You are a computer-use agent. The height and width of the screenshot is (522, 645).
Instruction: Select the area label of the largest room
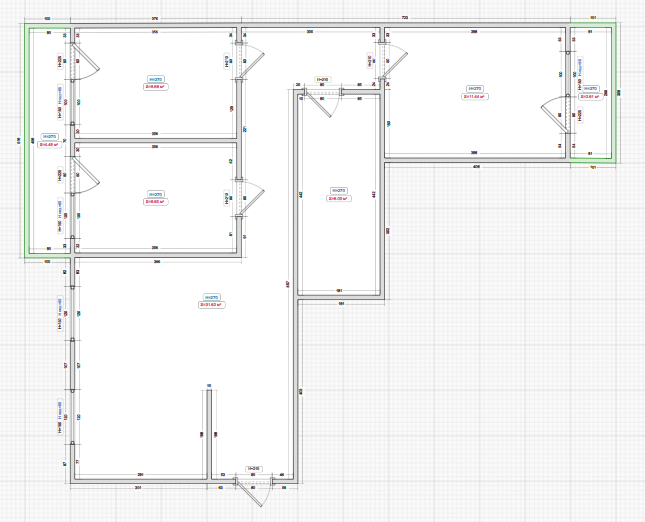coord(212,305)
